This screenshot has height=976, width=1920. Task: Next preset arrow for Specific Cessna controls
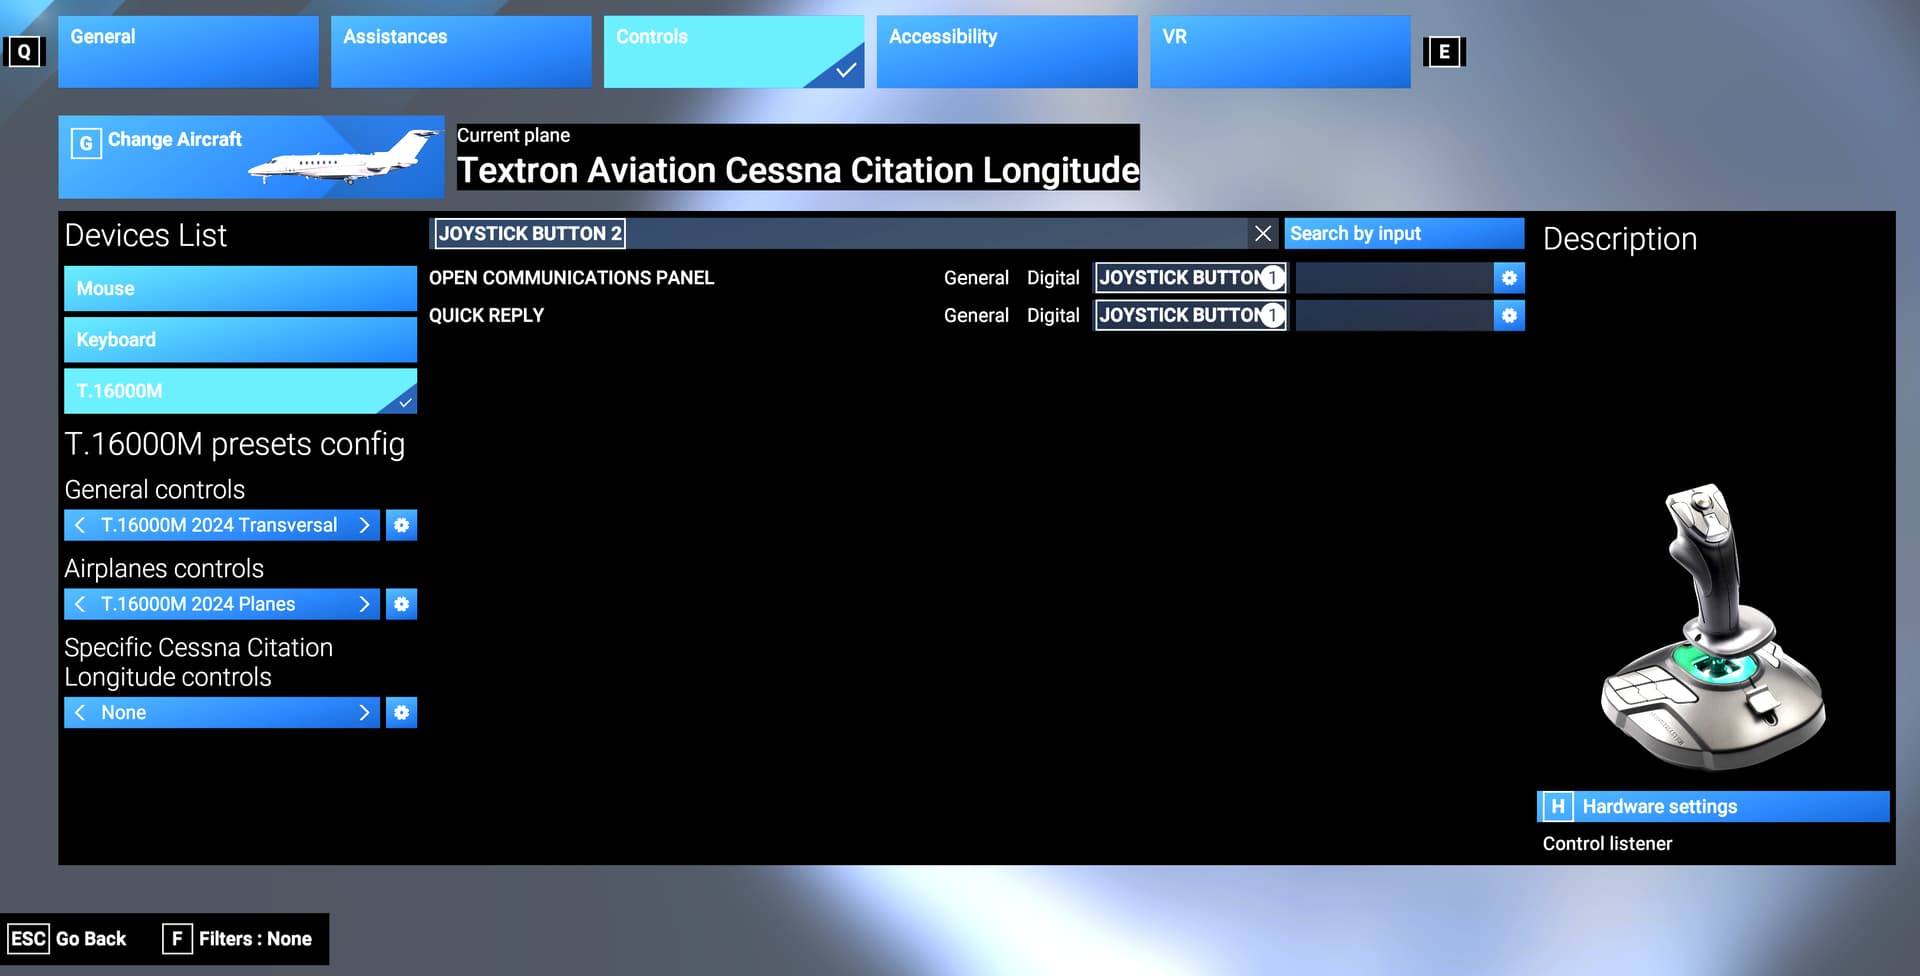point(364,713)
